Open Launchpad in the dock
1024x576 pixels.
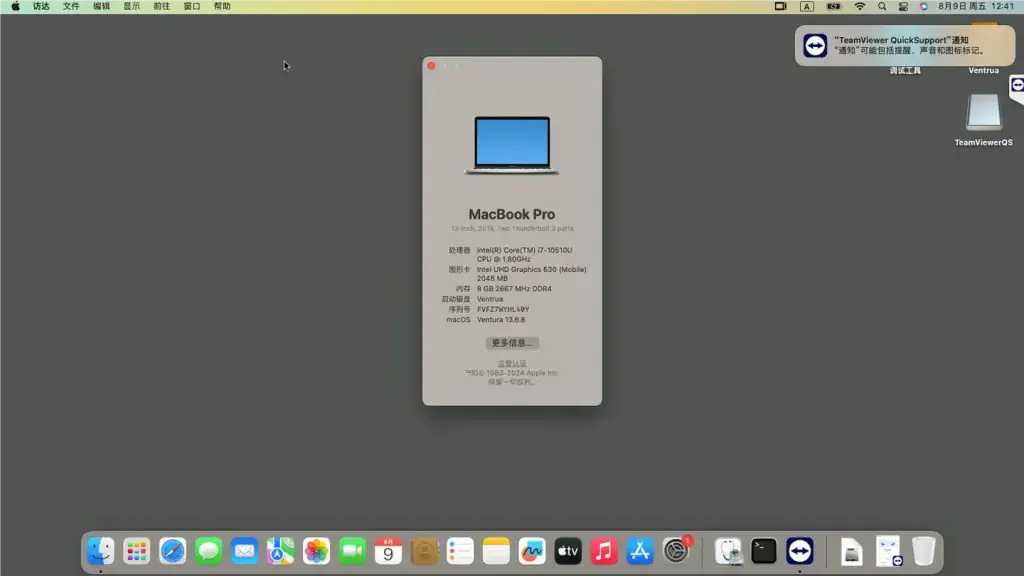pyautogui.click(x=136, y=551)
